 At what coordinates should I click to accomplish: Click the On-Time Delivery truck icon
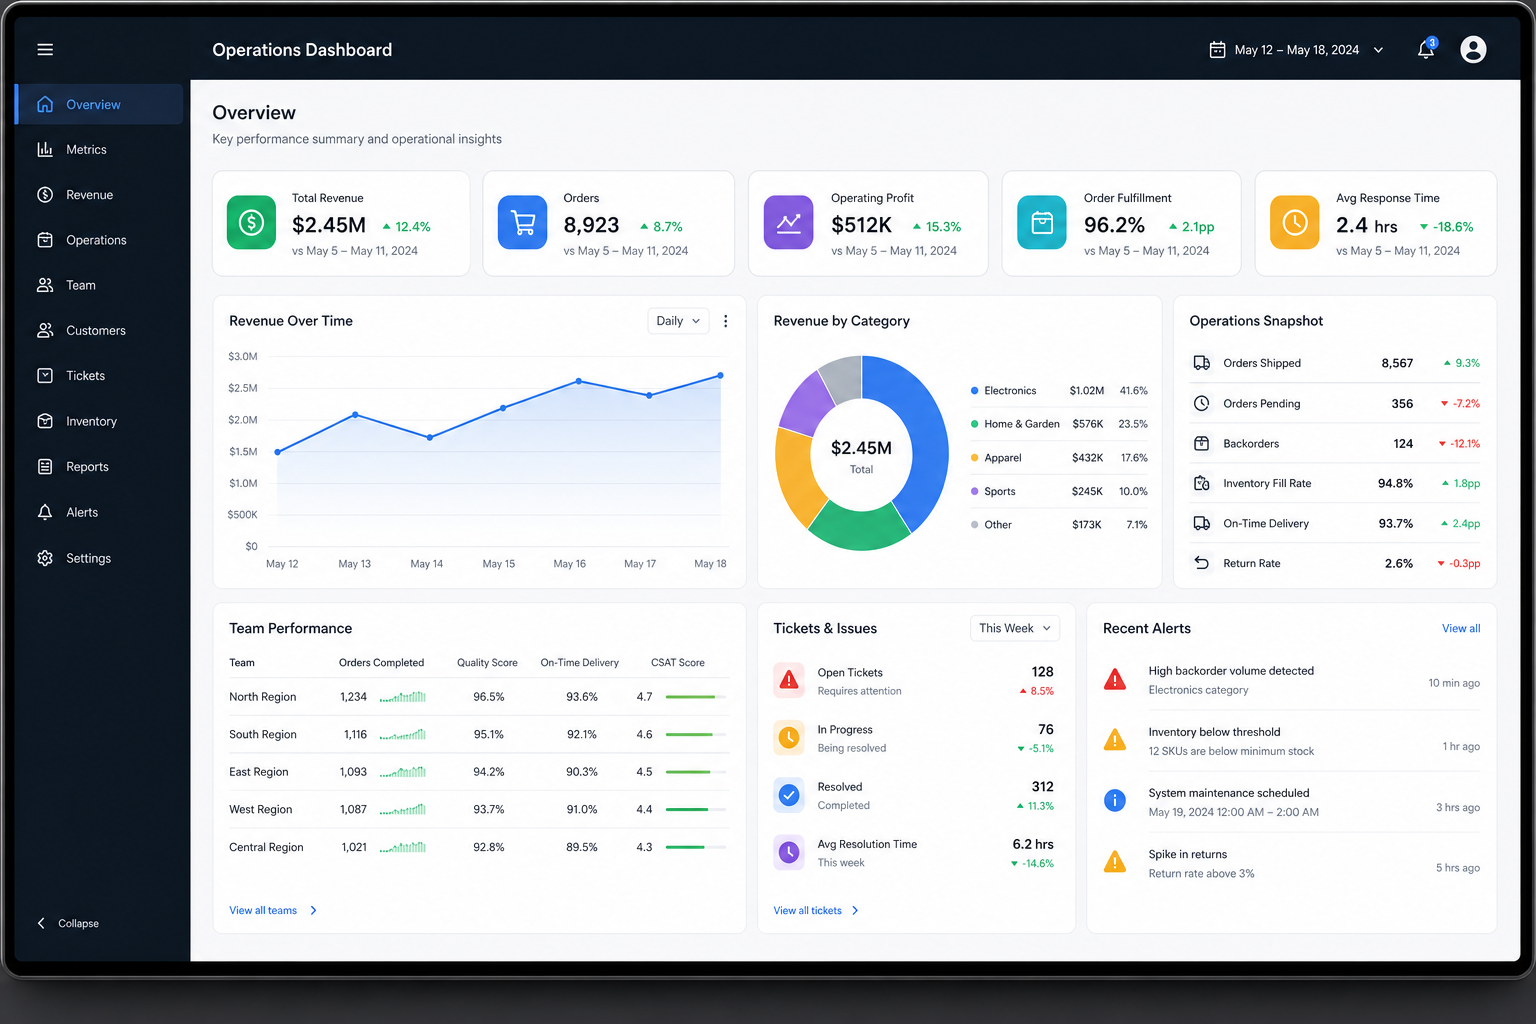click(1202, 523)
